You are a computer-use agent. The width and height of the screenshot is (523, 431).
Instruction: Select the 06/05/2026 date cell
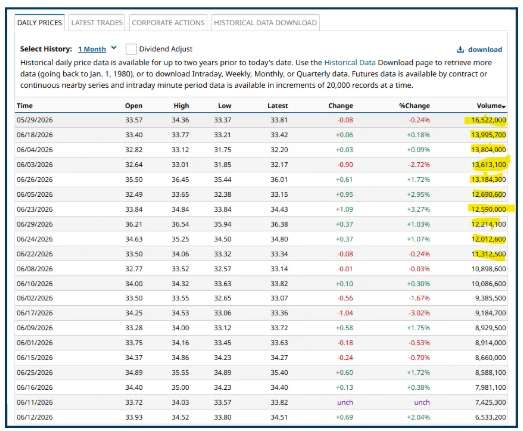[35, 194]
